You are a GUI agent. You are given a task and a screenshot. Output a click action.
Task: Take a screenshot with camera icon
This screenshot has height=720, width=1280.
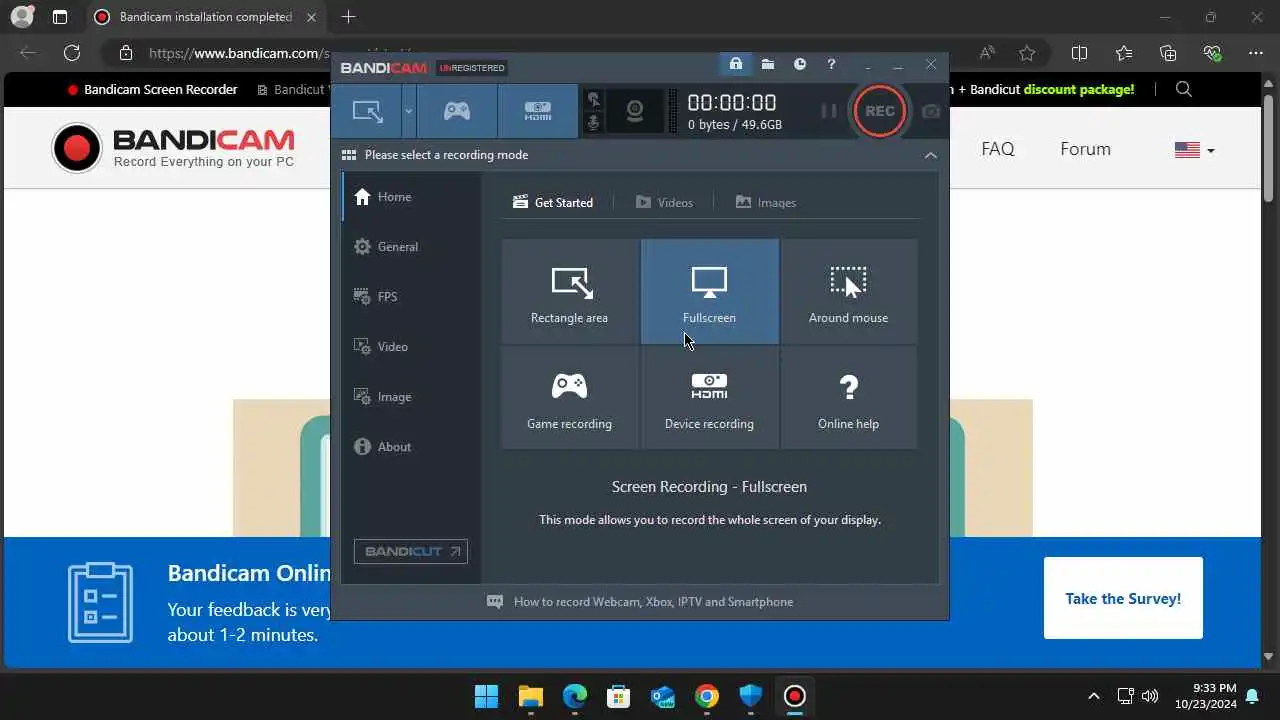(931, 111)
